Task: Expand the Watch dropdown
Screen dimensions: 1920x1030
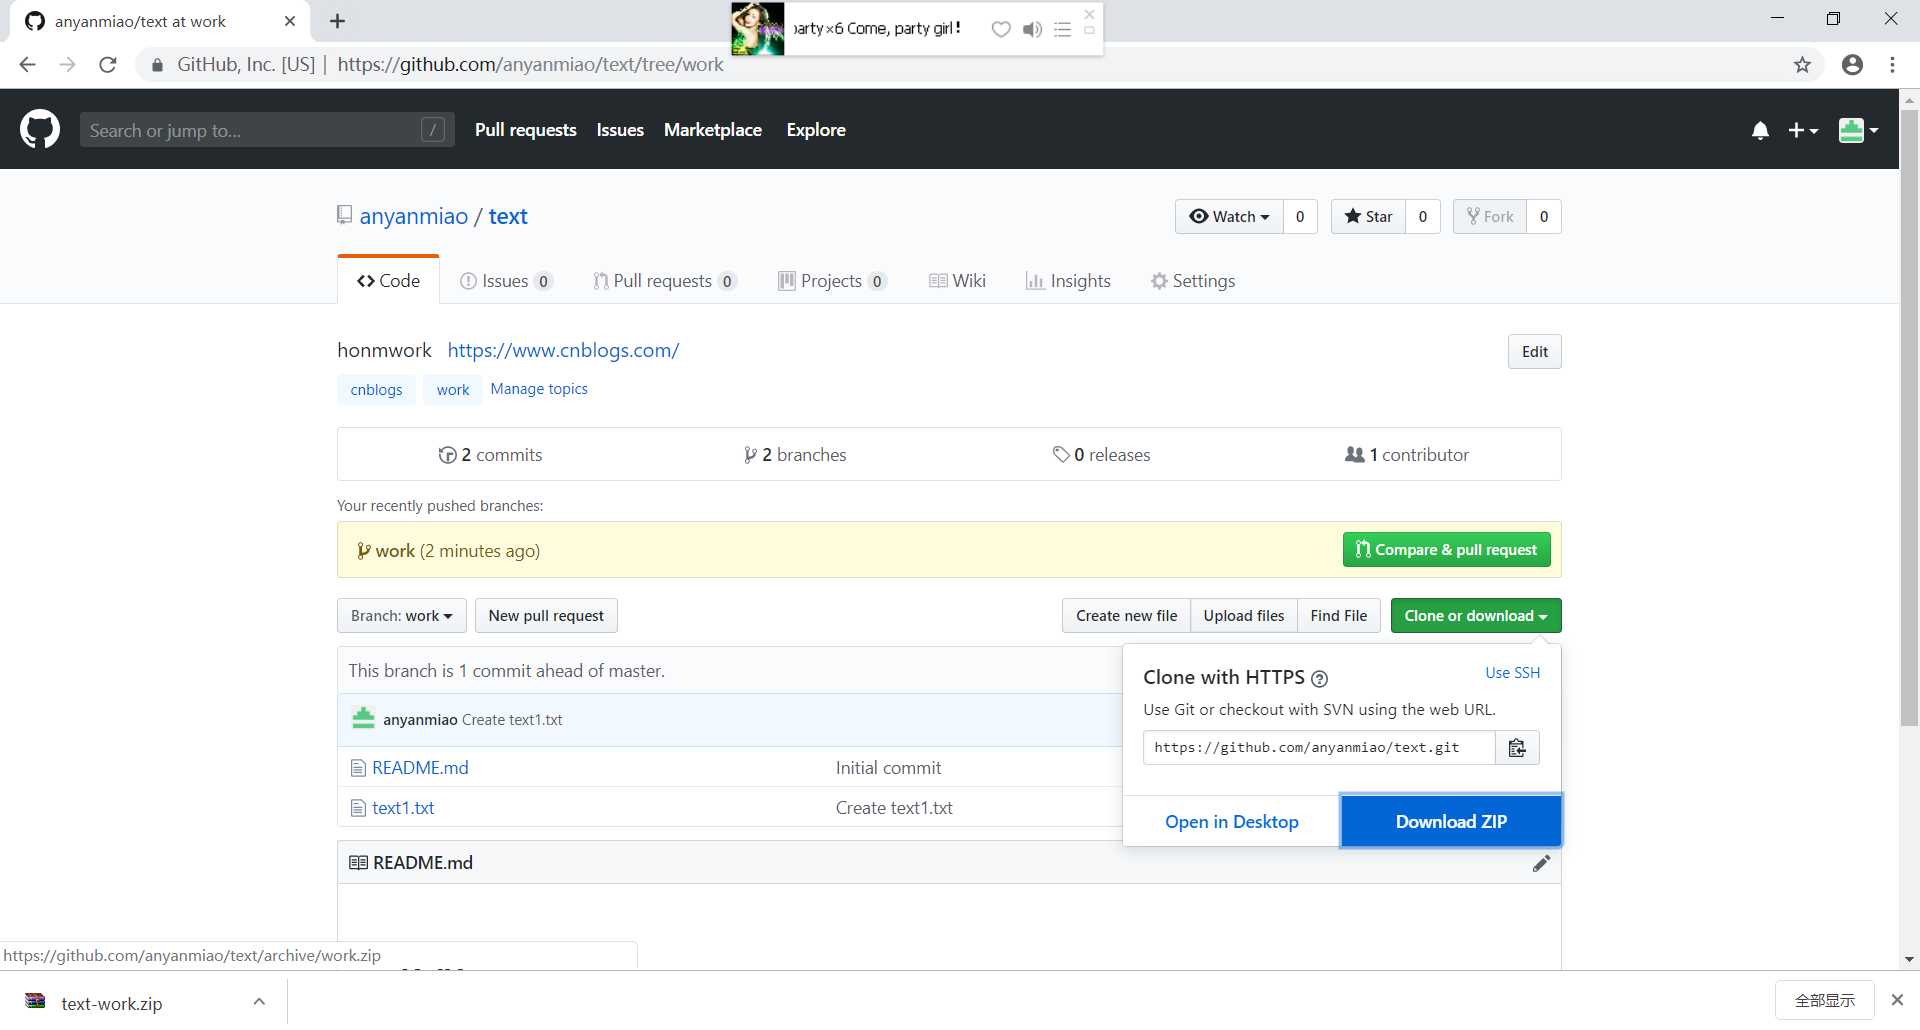Action: click(1229, 217)
